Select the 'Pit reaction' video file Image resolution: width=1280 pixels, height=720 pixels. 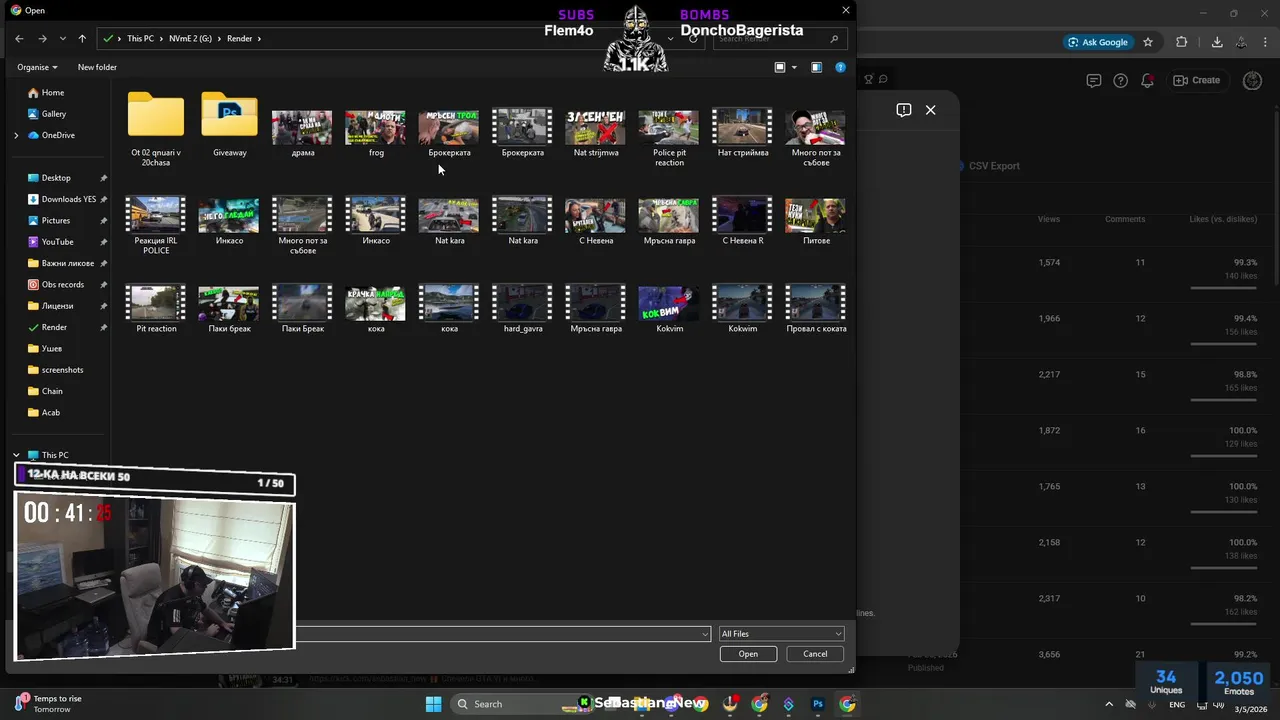pyautogui.click(x=156, y=309)
